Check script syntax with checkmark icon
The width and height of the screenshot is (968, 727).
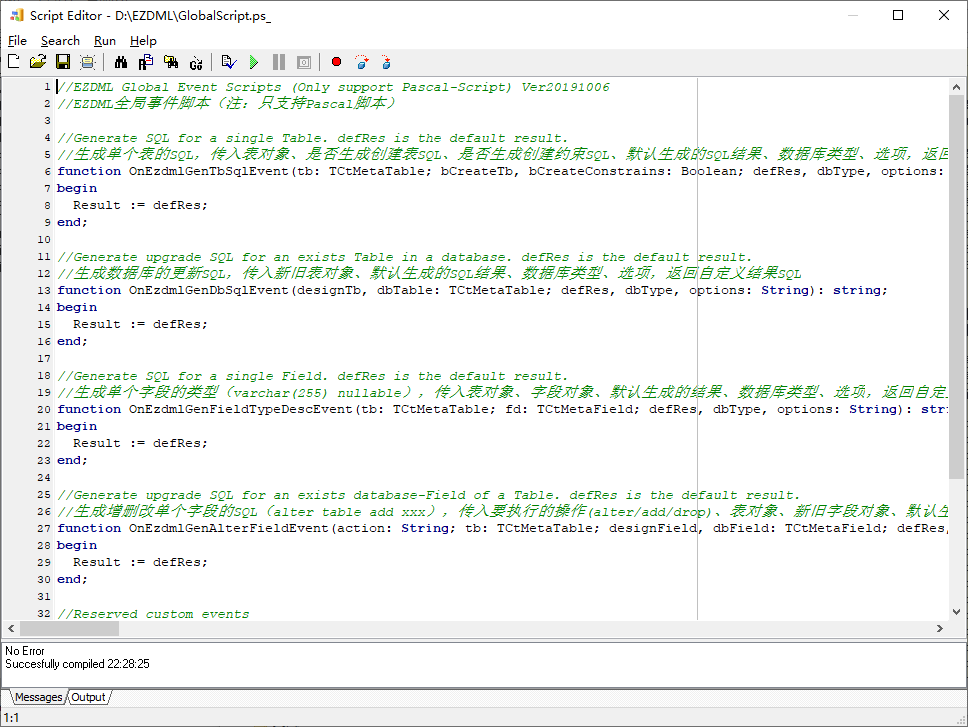(229, 62)
